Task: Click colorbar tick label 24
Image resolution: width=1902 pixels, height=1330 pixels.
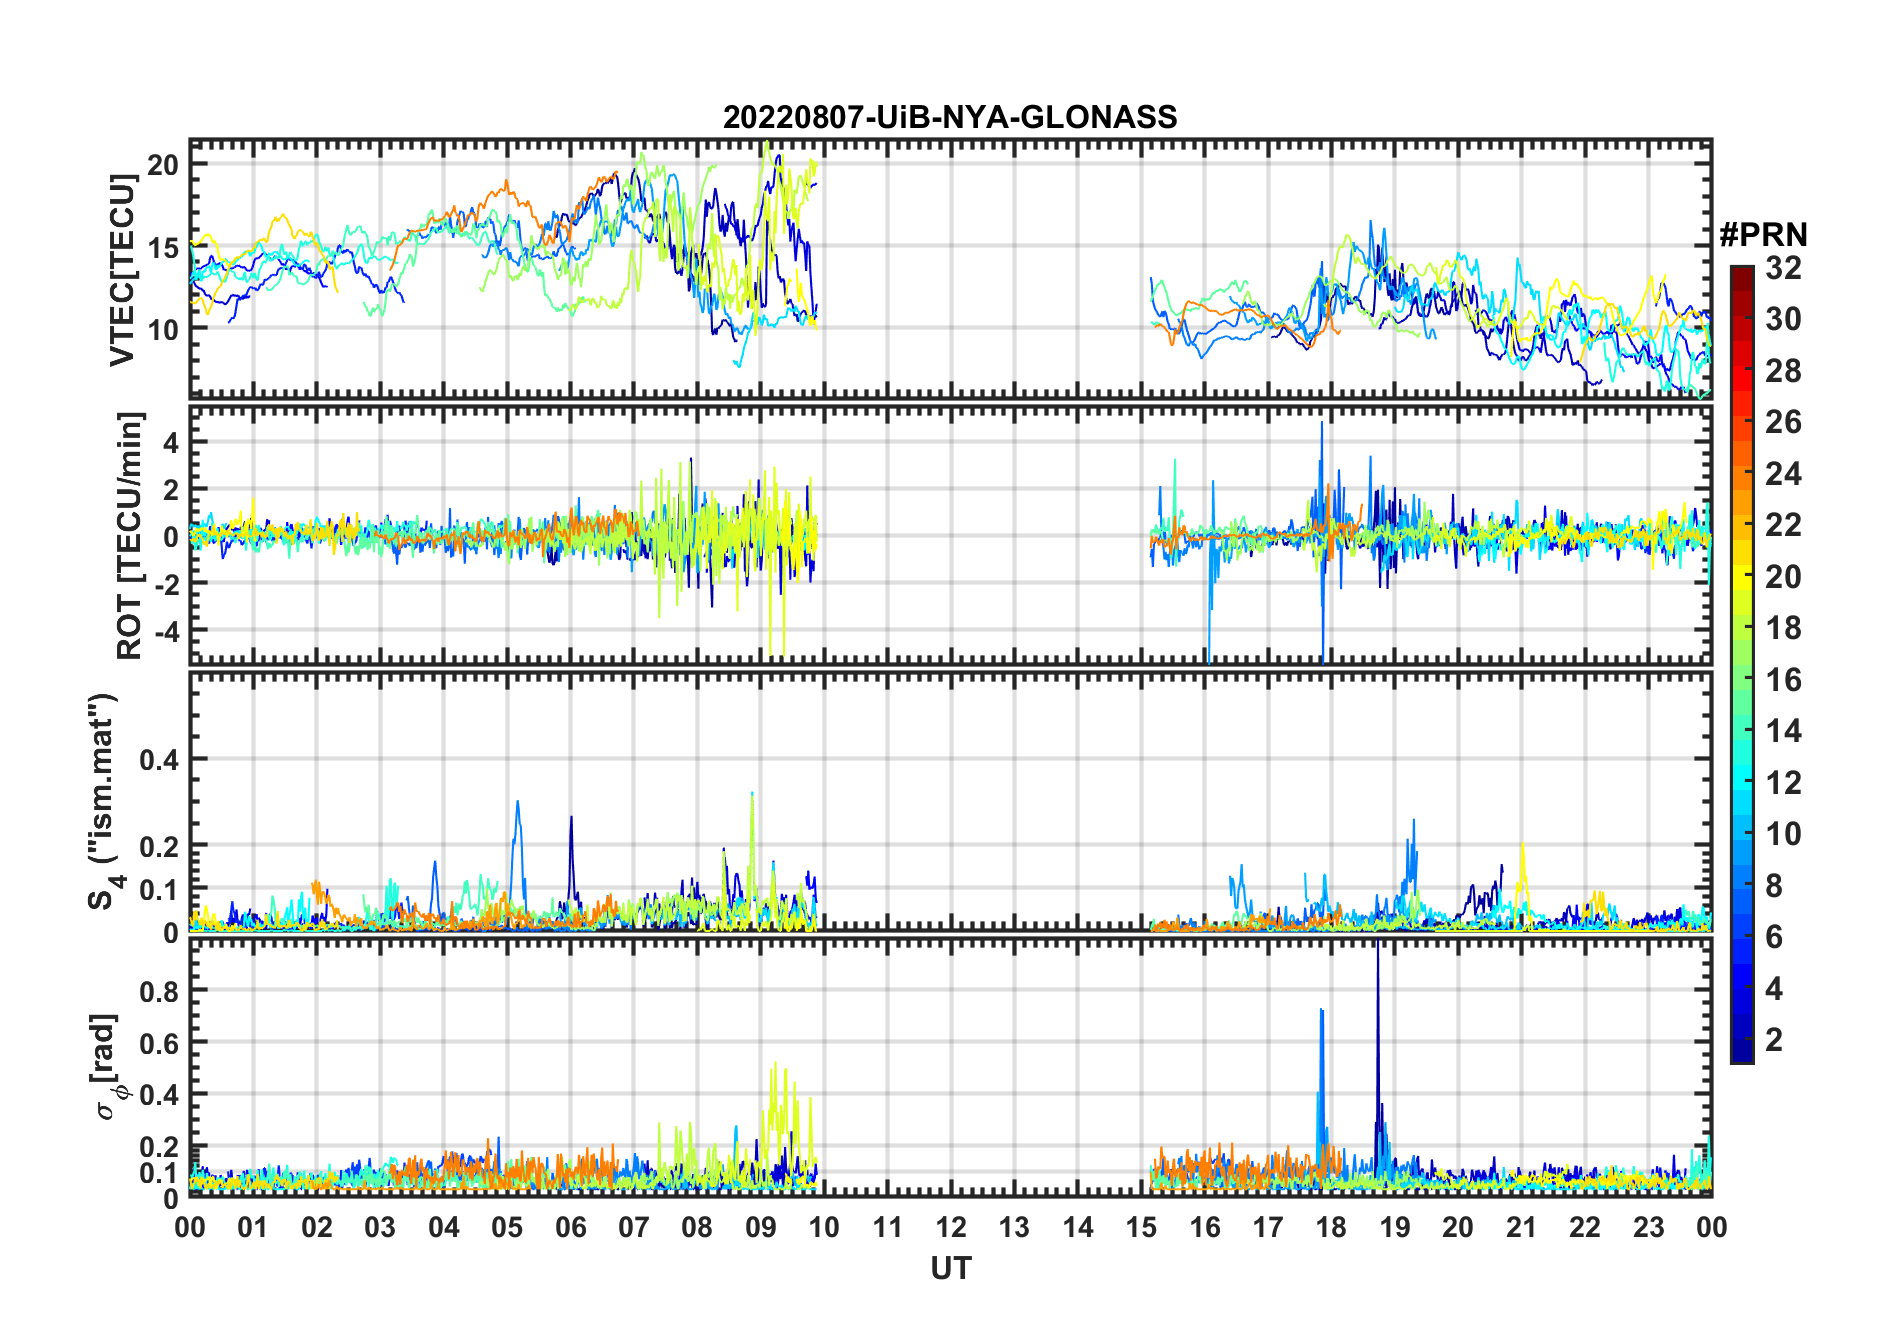Action: (1783, 474)
